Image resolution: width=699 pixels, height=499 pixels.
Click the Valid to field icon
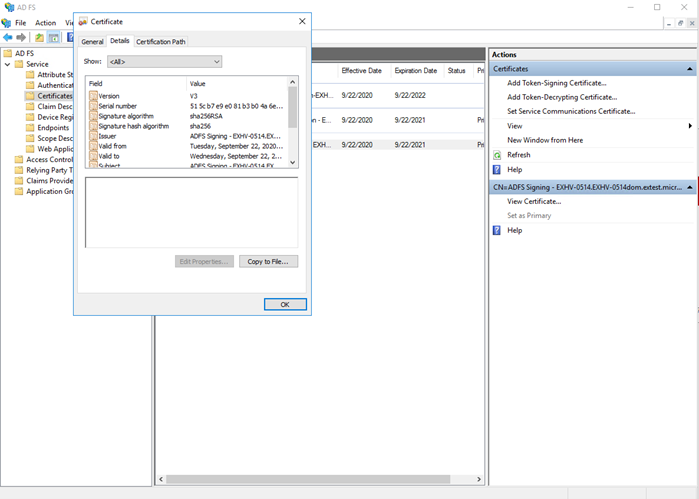(93, 156)
